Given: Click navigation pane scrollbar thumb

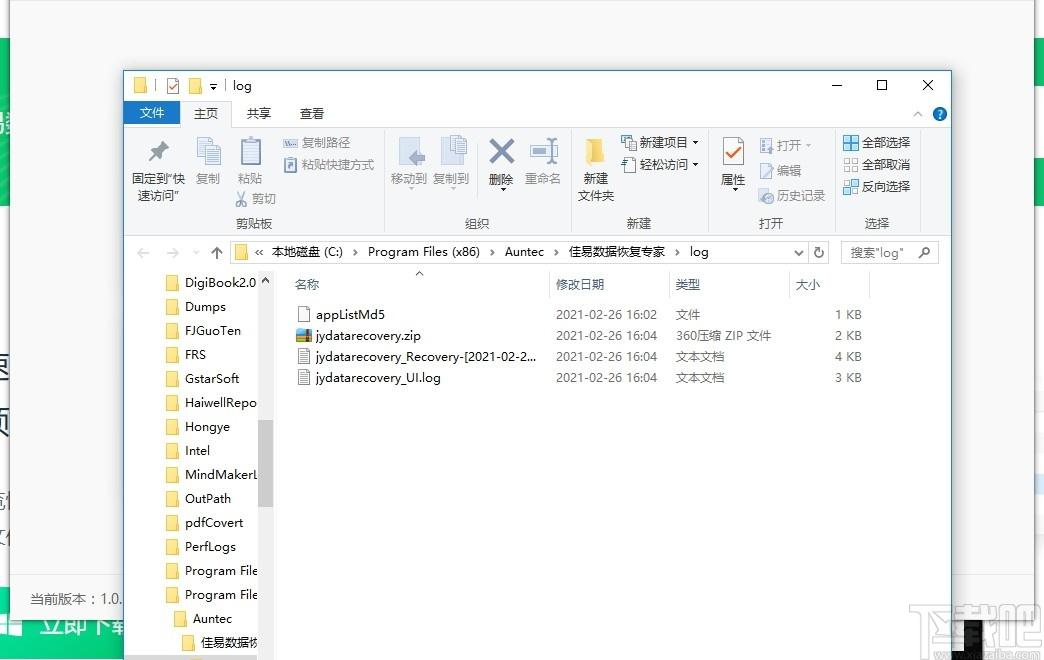Looking at the screenshot, I should click(266, 463).
